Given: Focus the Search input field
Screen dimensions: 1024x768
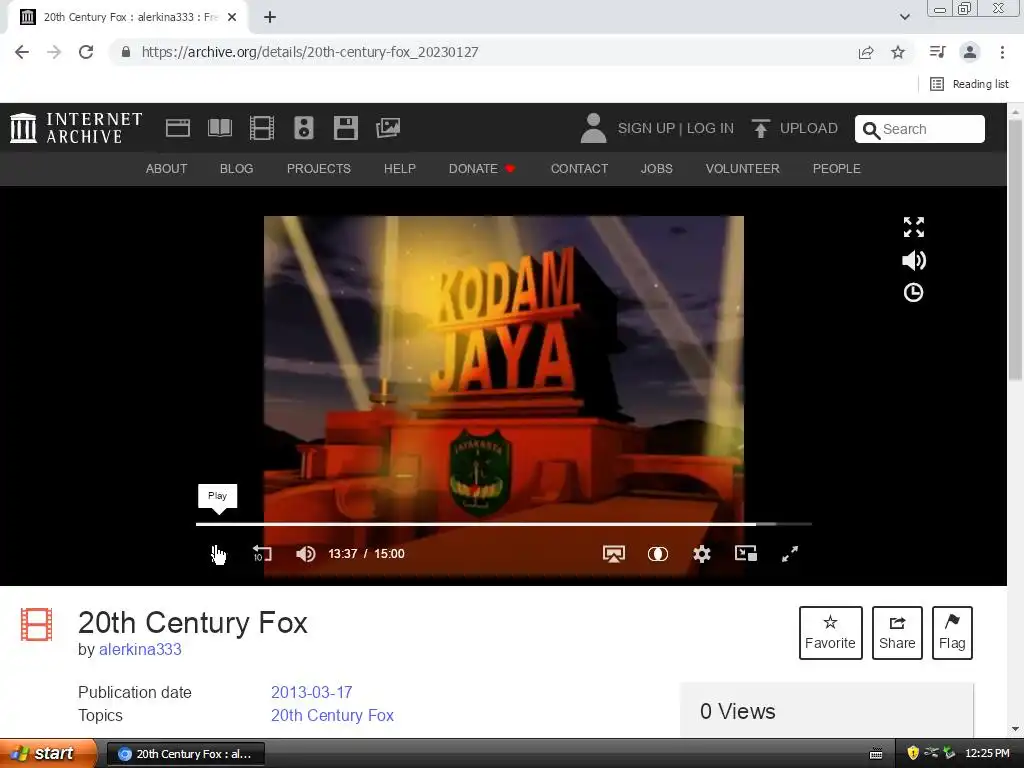Looking at the screenshot, I should pyautogui.click(x=920, y=129).
